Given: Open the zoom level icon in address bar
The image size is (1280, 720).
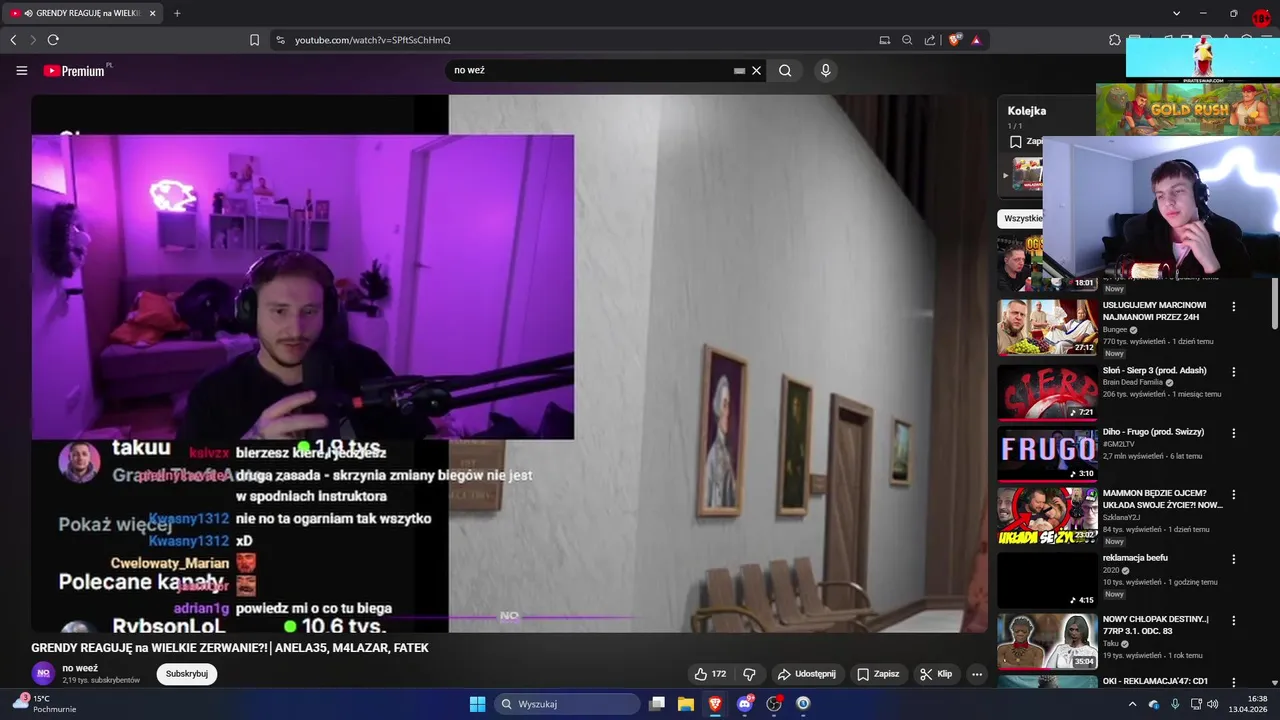Looking at the screenshot, I should pyautogui.click(x=907, y=40).
